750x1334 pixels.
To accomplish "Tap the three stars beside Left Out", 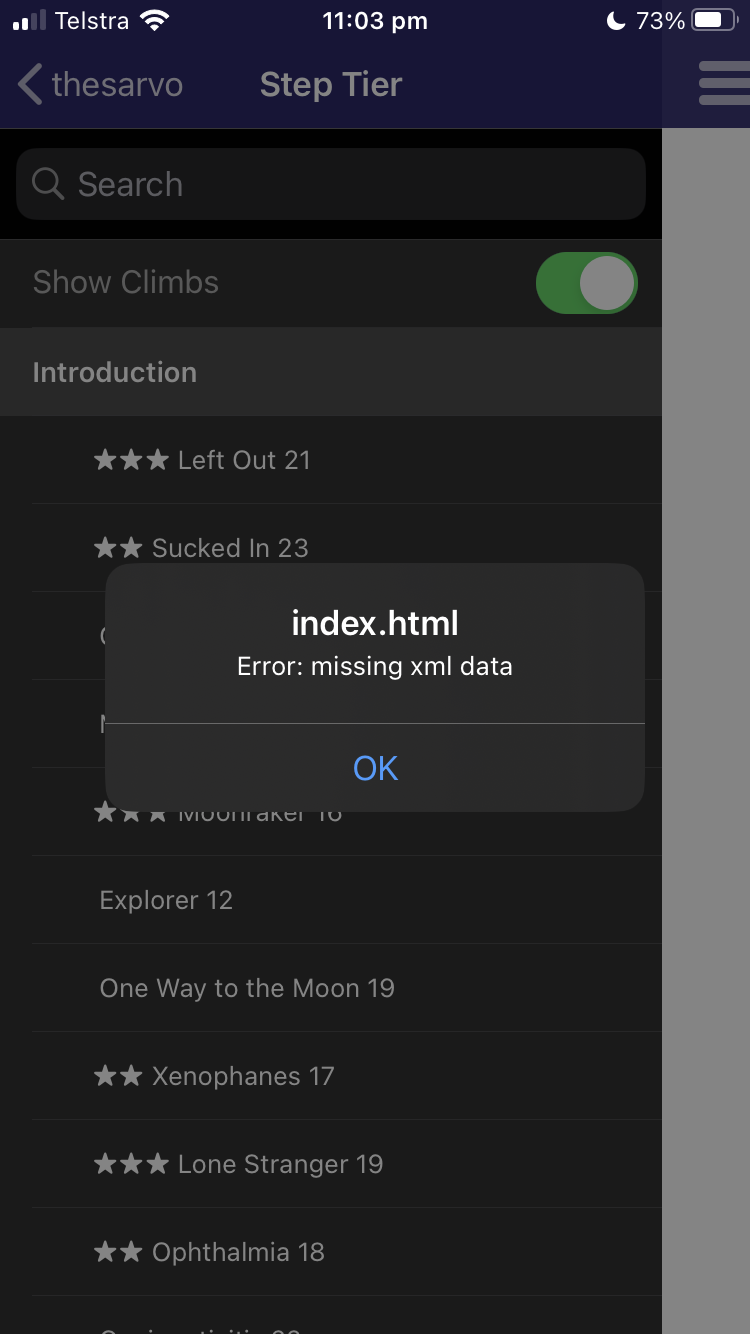I will point(131,460).
